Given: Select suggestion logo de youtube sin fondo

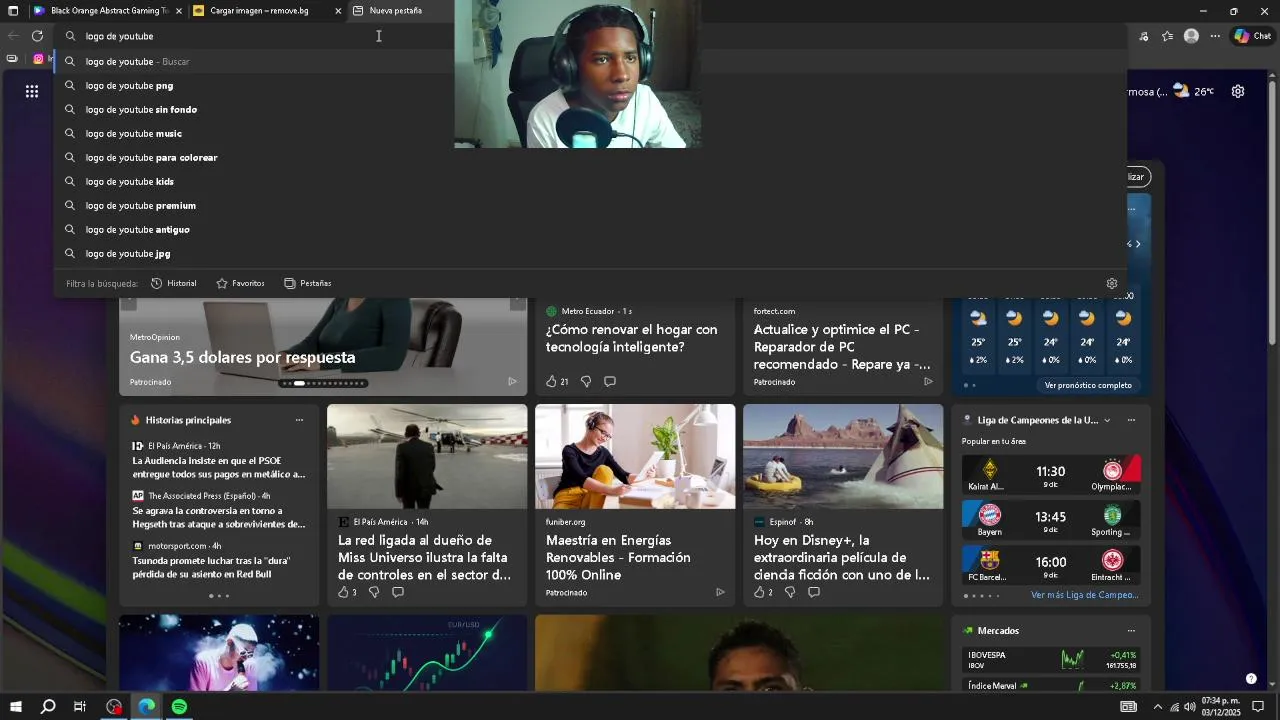Looking at the screenshot, I should click(x=590, y=110).
